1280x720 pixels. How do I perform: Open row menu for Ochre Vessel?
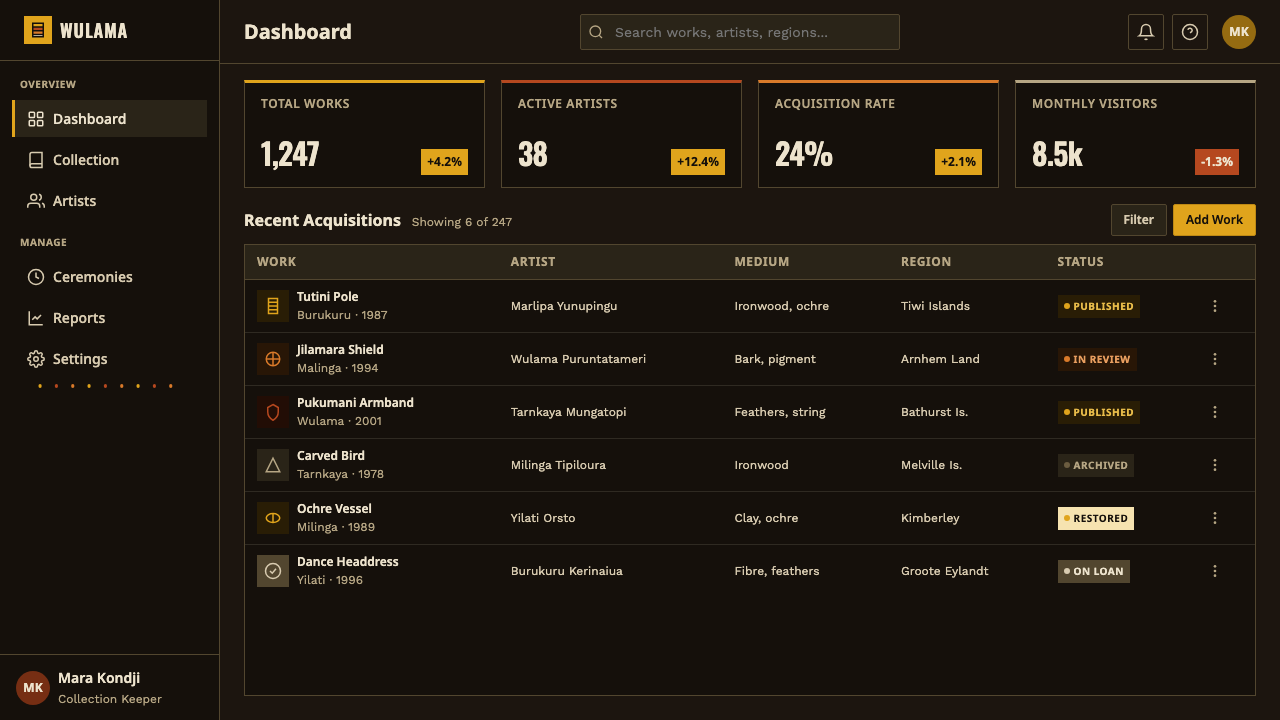pos(1215,518)
